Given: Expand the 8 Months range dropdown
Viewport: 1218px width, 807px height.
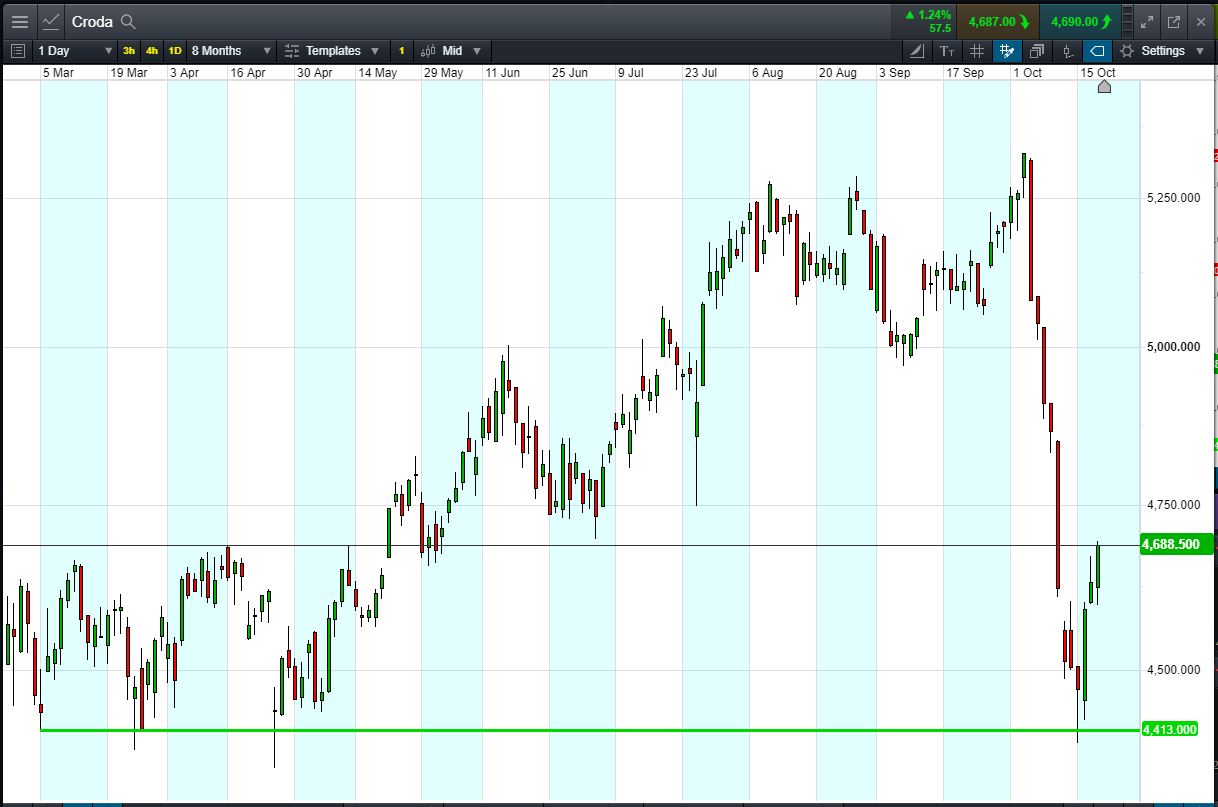Looking at the screenshot, I should 231,51.
